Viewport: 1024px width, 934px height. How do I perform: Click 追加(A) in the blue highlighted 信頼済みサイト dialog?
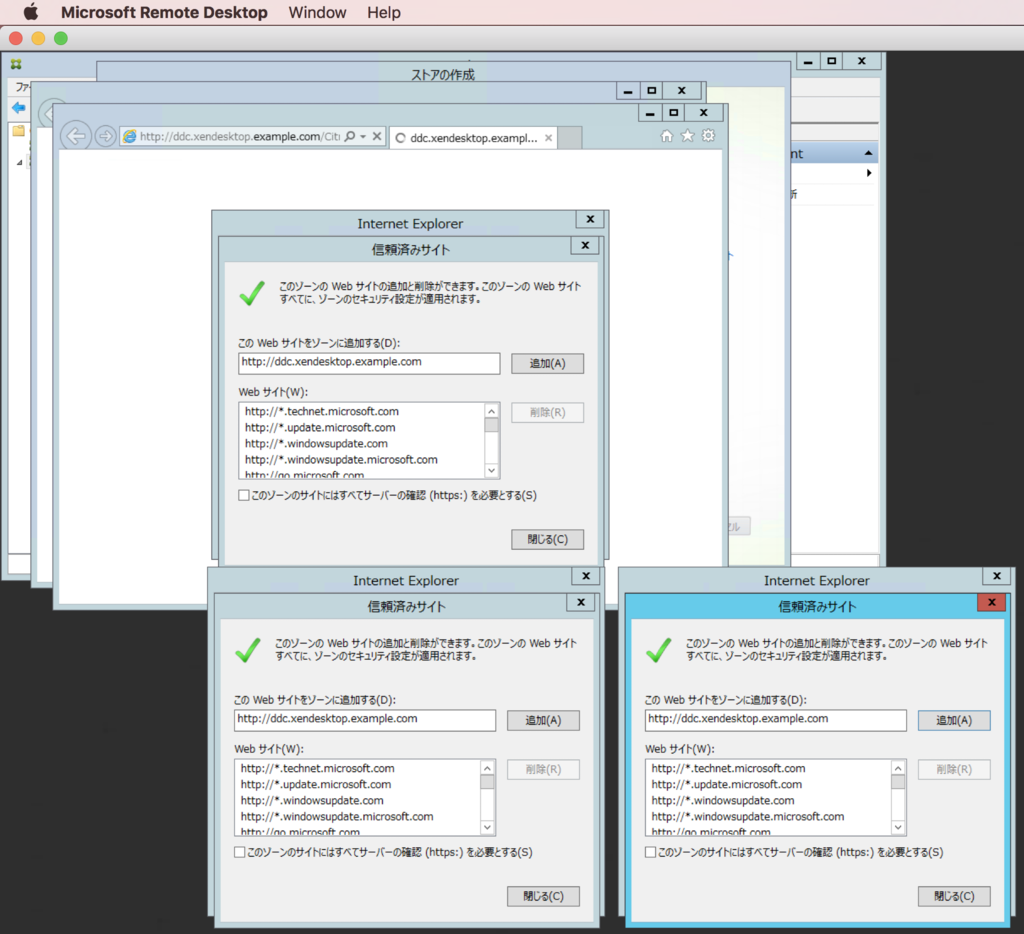954,720
